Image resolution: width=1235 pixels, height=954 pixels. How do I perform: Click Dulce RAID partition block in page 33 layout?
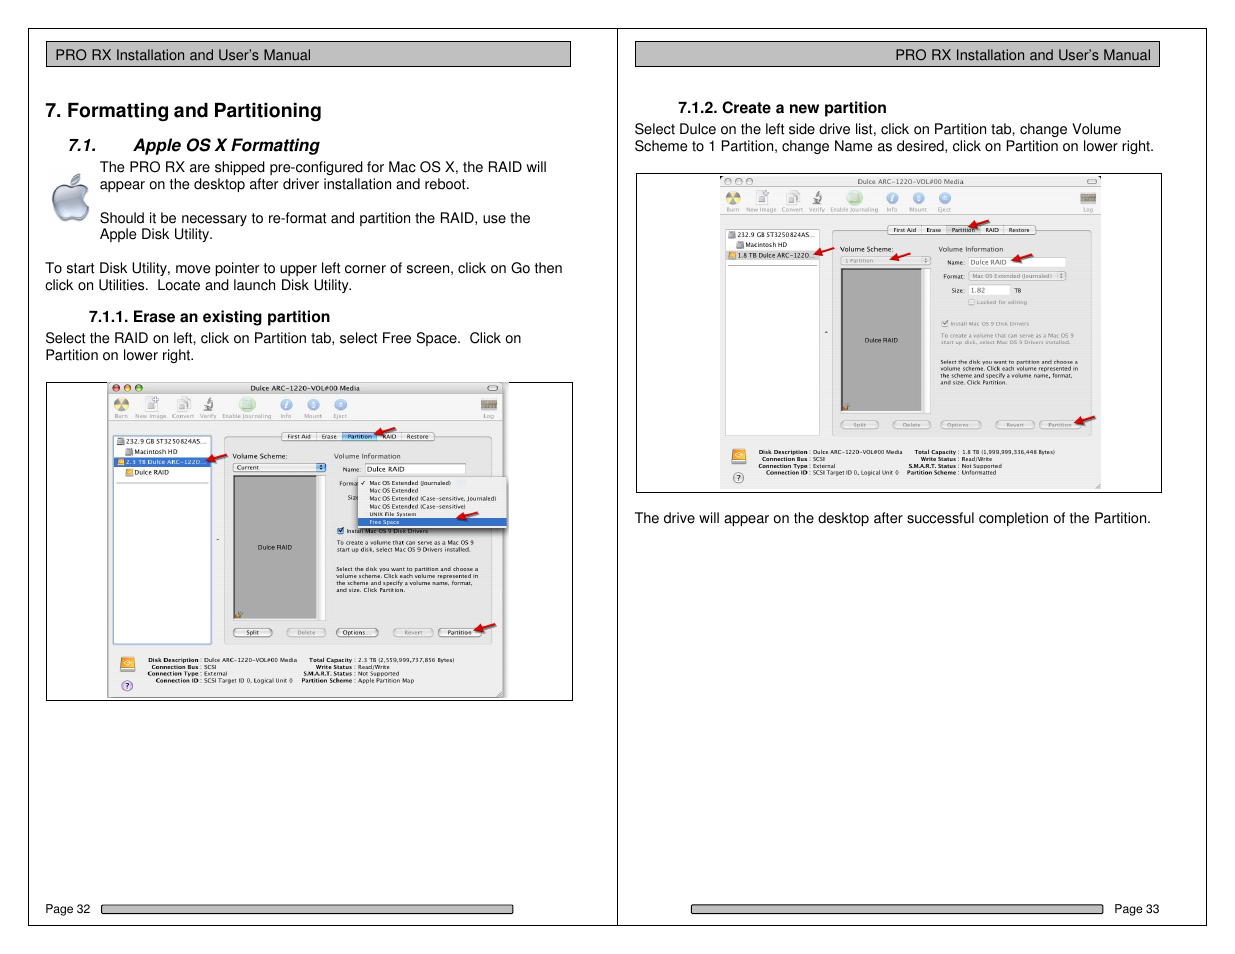(881, 340)
